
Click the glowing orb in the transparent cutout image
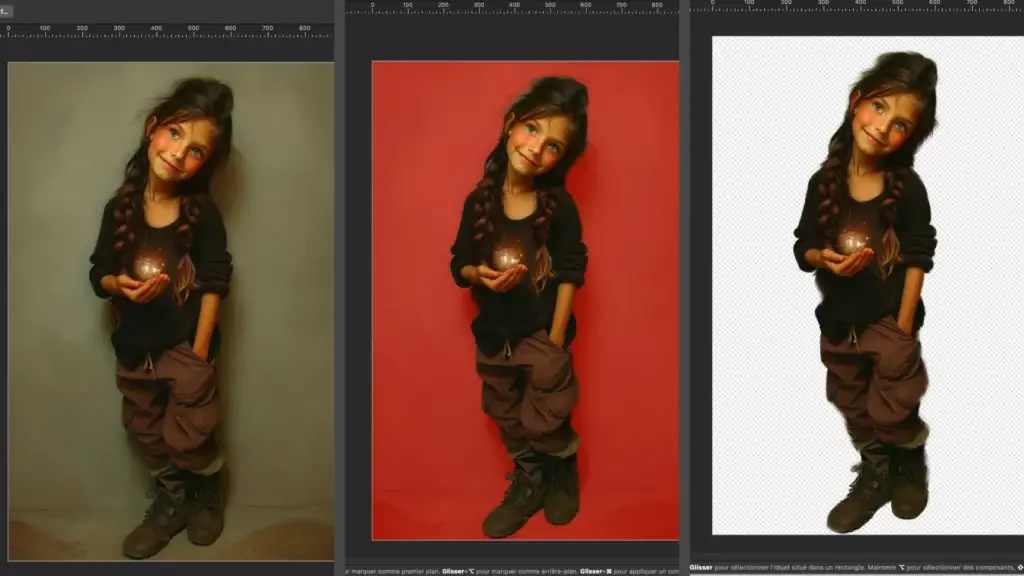click(853, 241)
